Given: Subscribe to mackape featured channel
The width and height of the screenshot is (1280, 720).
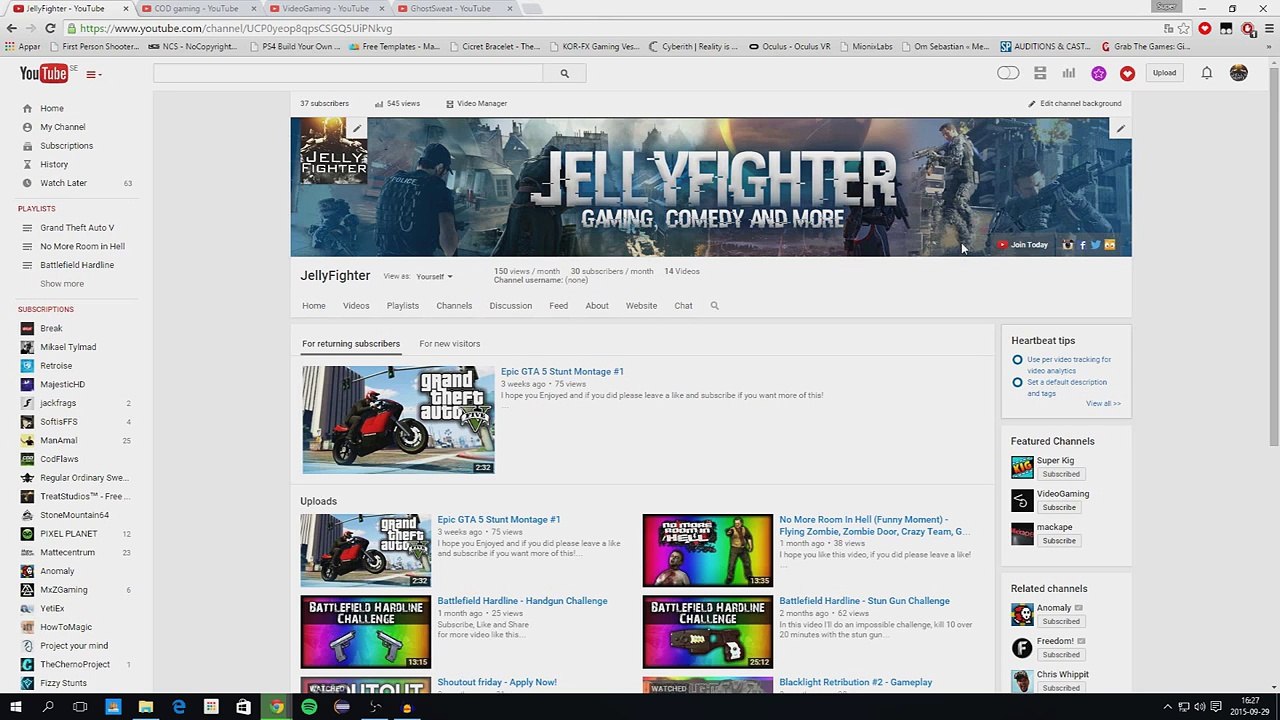Looking at the screenshot, I should pos(1059,541).
